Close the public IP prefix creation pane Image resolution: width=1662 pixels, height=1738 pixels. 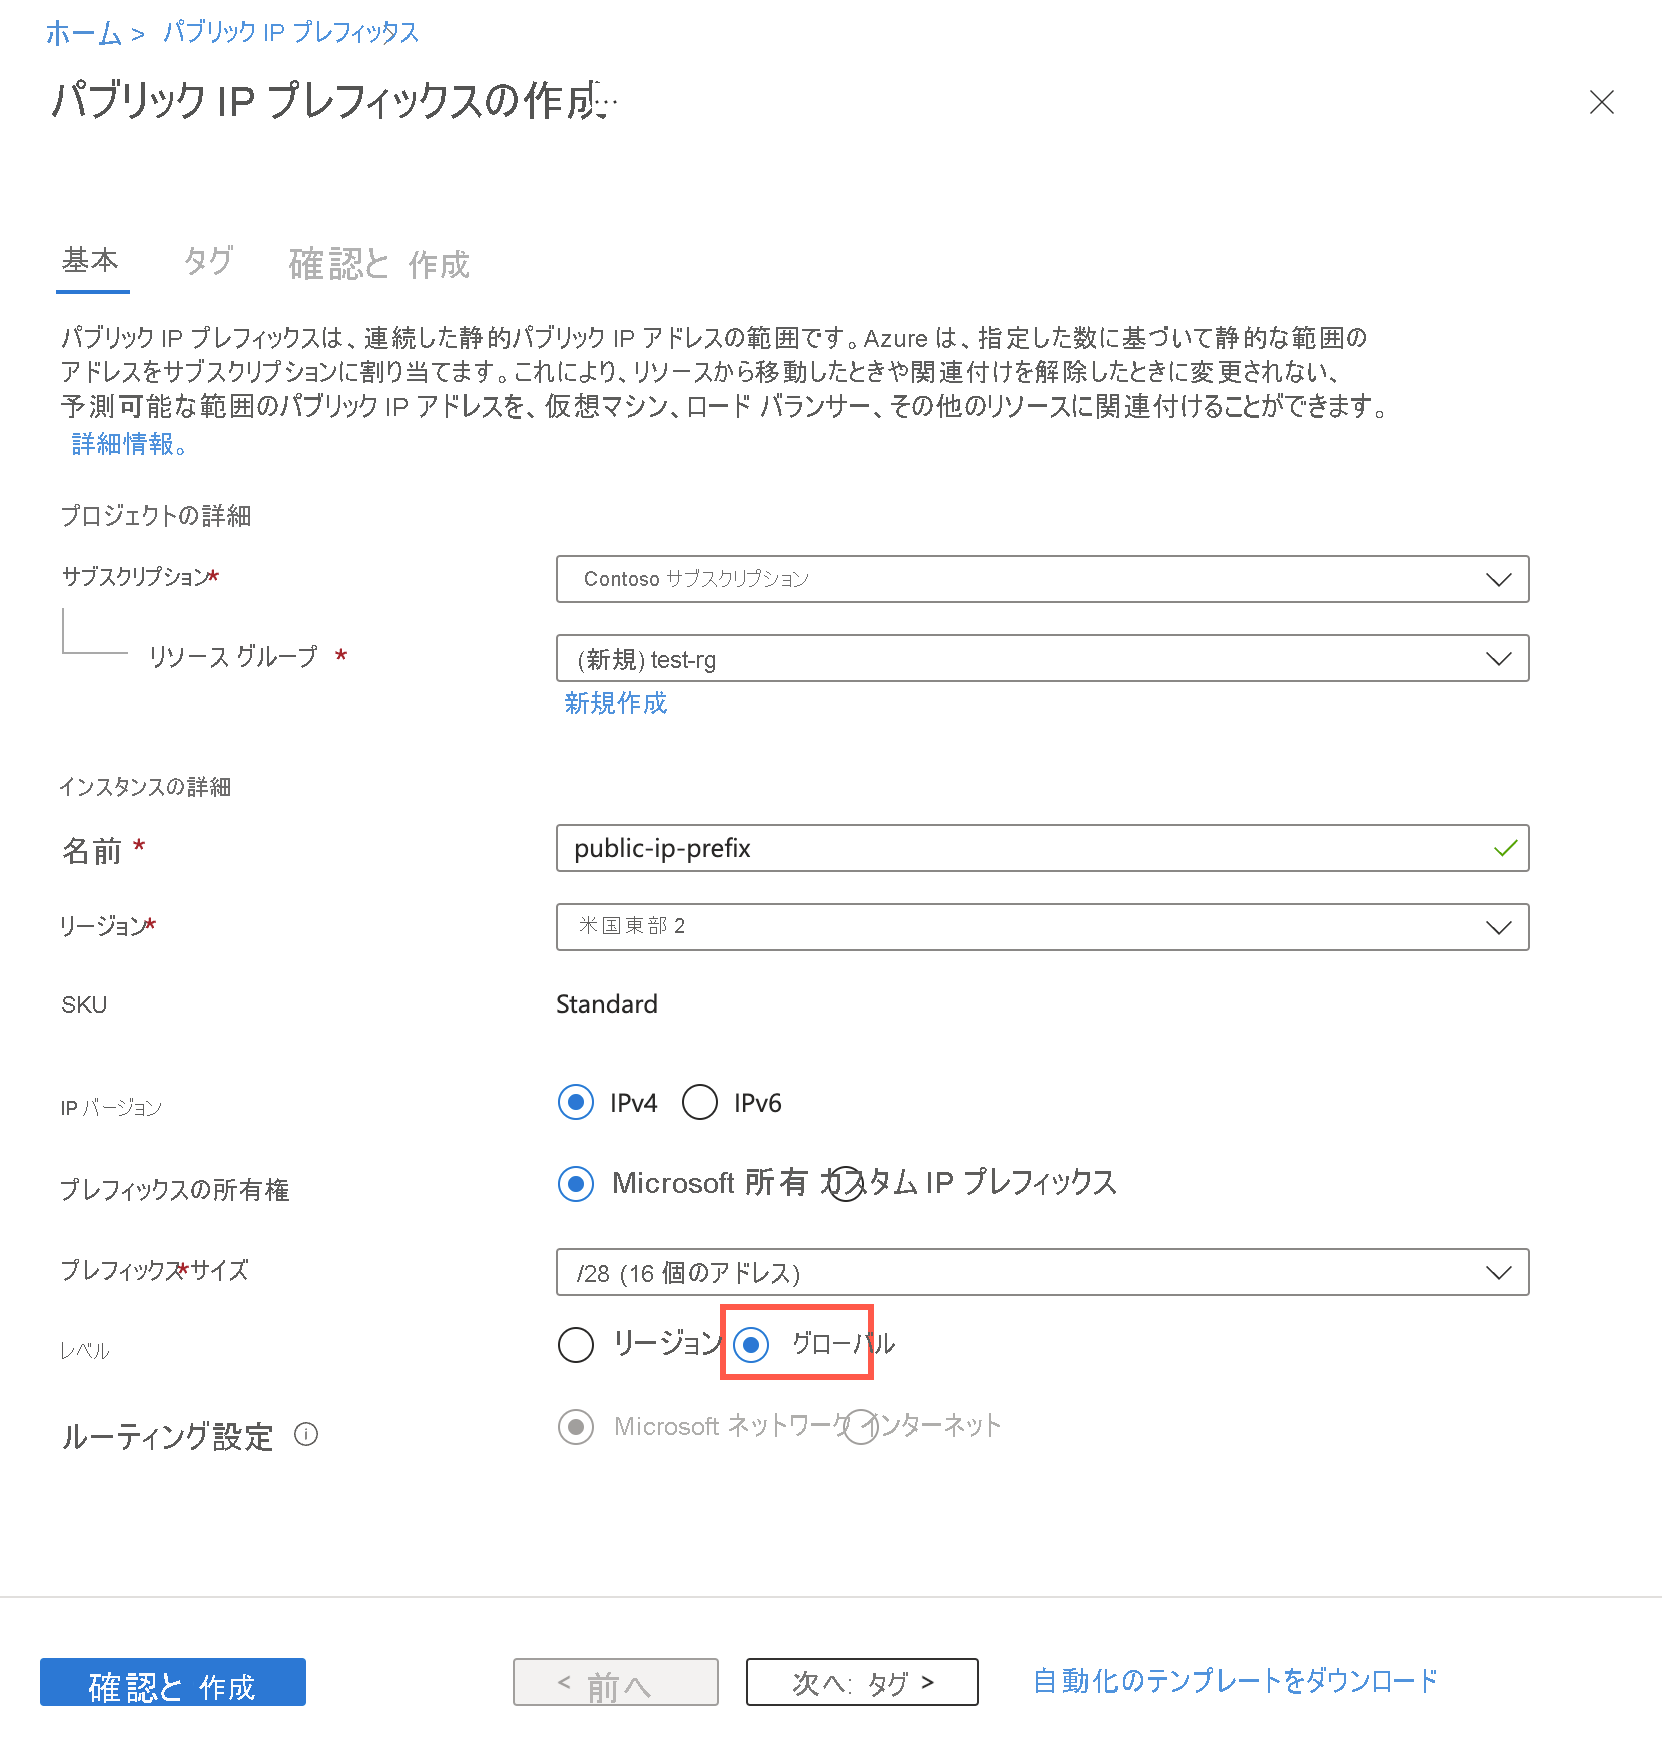tap(1601, 102)
